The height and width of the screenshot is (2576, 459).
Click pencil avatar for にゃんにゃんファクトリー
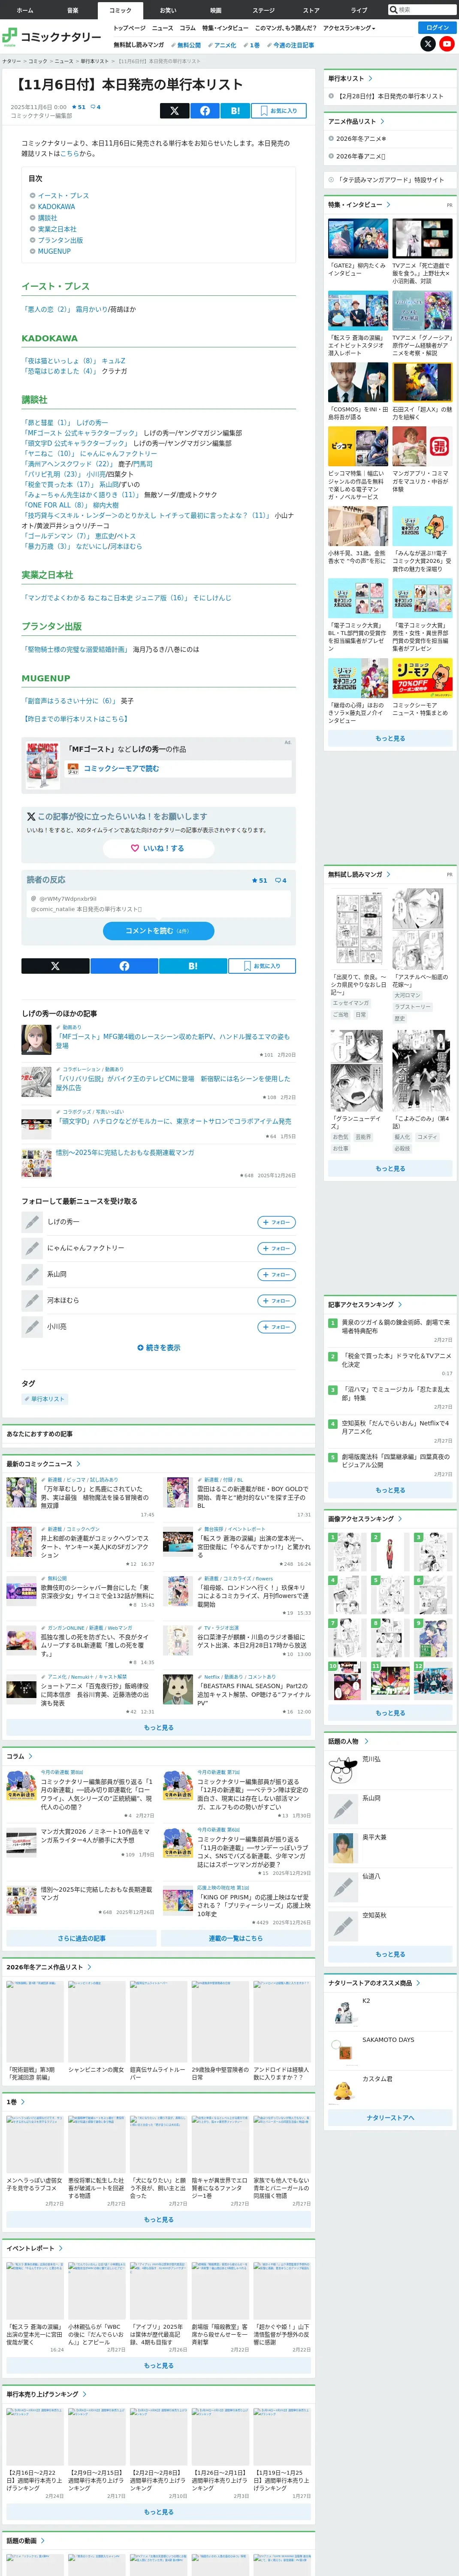click(32, 1248)
